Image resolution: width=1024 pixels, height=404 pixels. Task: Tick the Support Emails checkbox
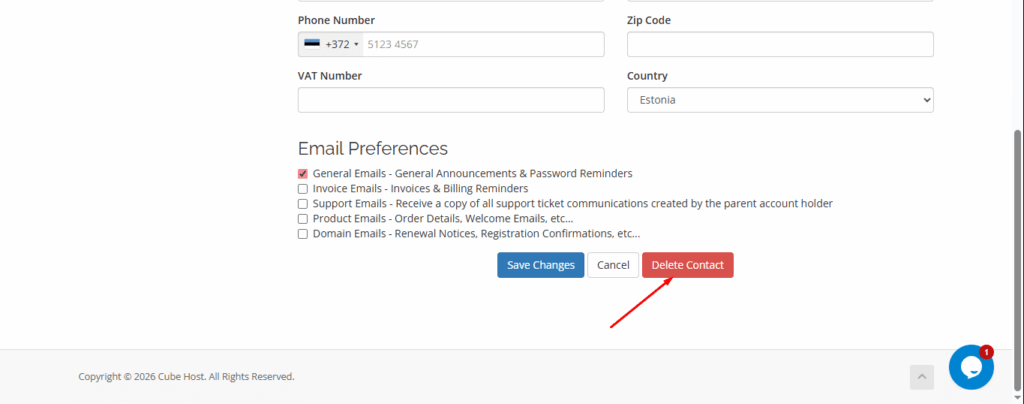(x=303, y=204)
